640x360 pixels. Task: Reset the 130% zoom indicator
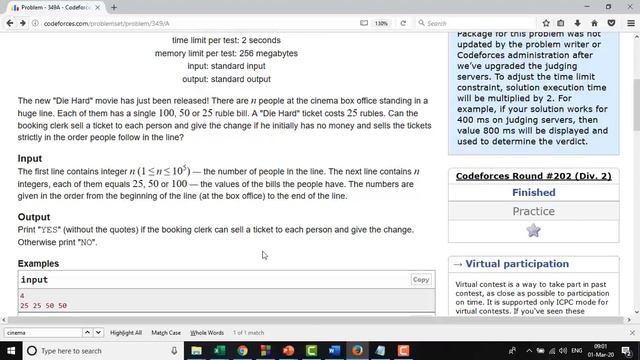381,23
